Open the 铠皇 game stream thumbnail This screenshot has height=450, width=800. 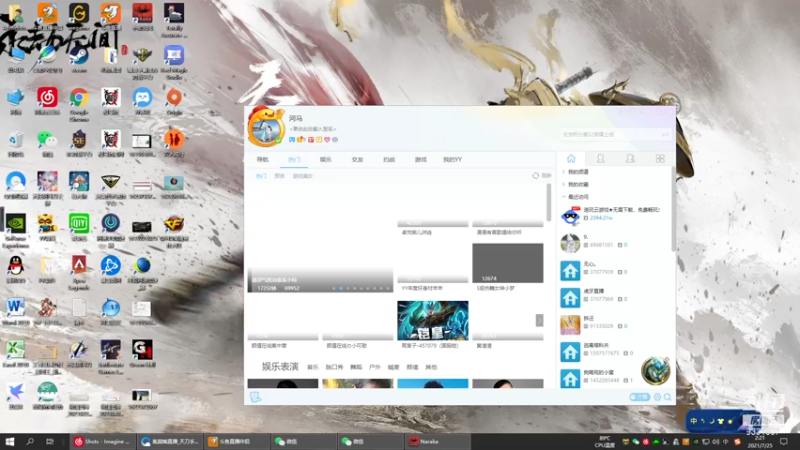(433, 320)
